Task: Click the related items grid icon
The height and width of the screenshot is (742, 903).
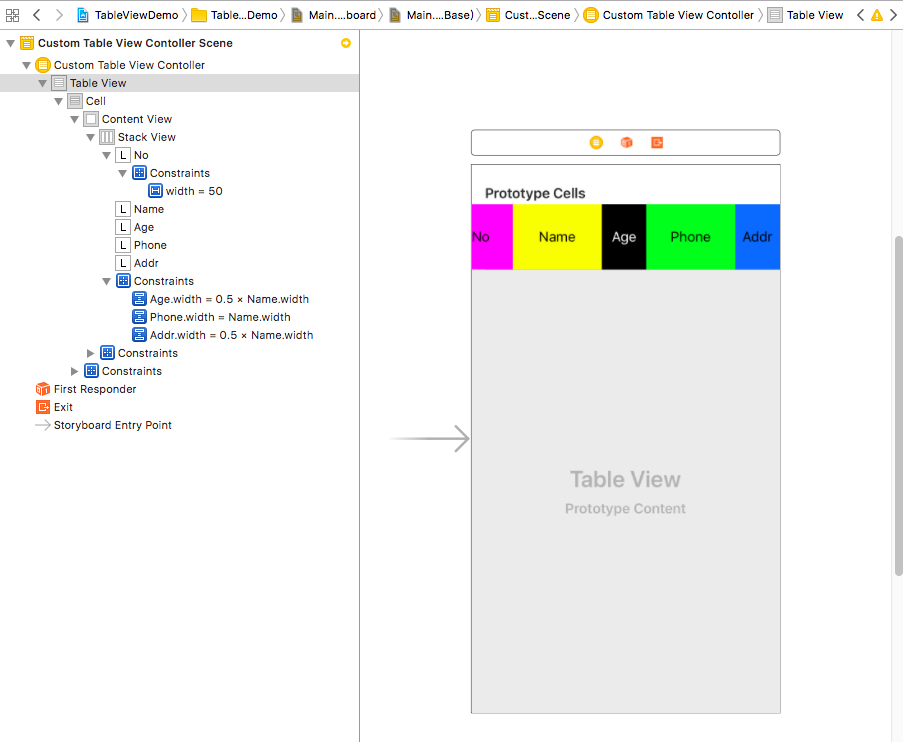Action: click(x=12, y=15)
